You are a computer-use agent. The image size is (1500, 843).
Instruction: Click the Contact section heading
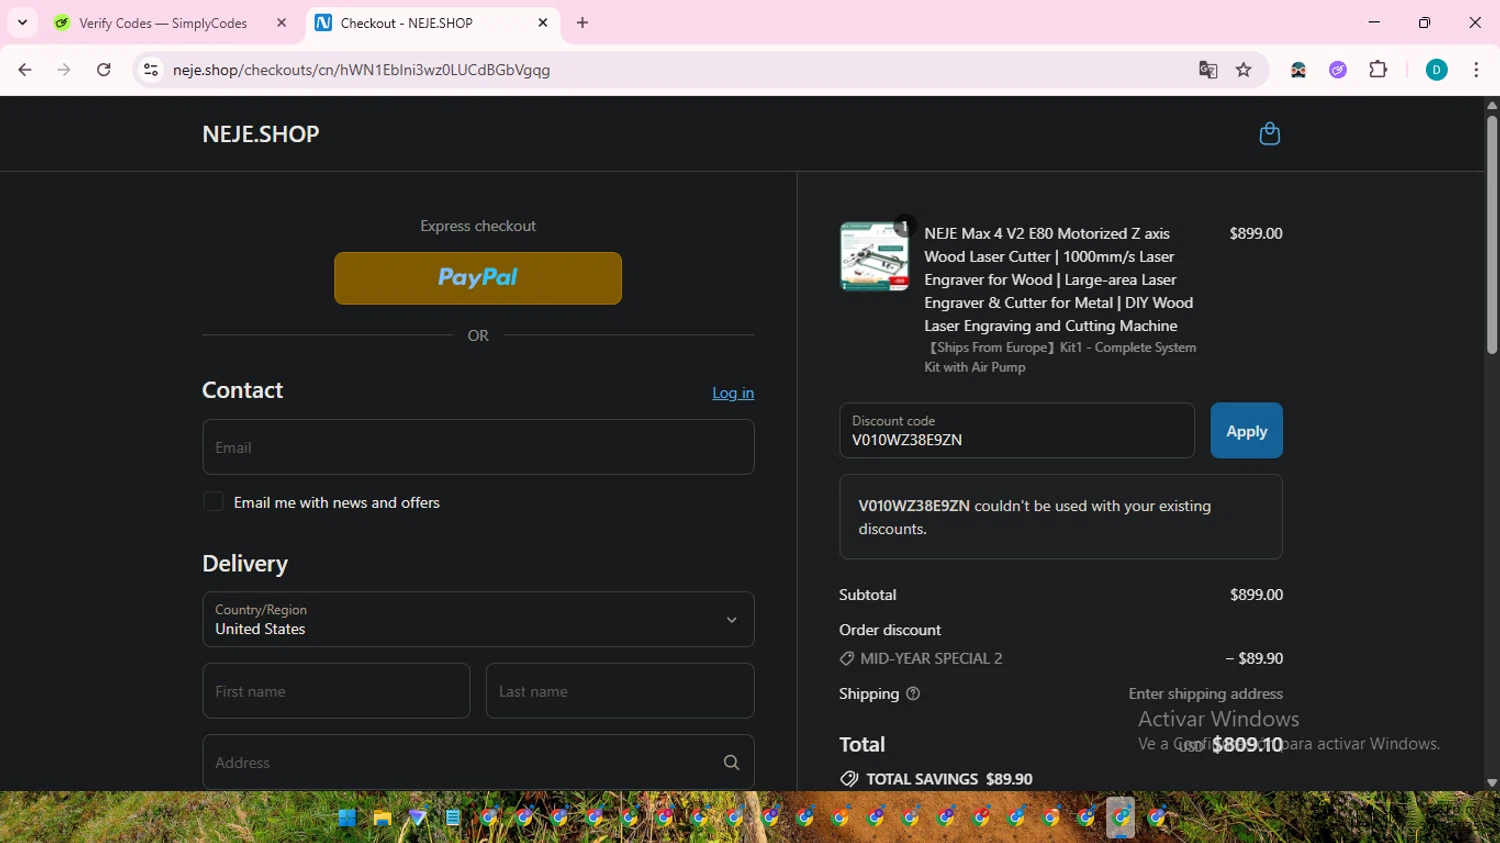click(x=242, y=390)
